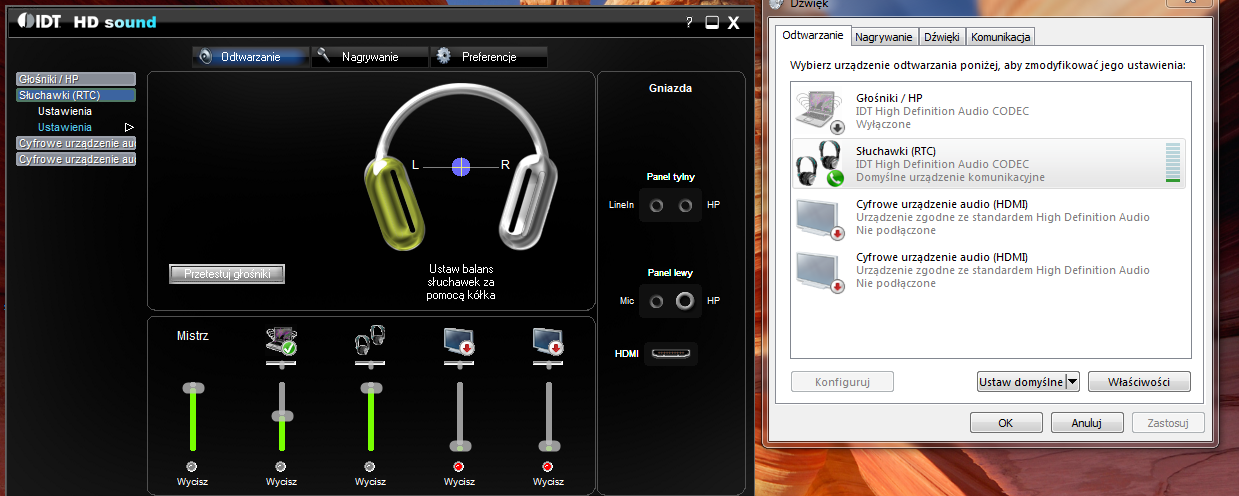Click the Konfiguruj button
This screenshot has width=1239, height=496.
tap(842, 382)
